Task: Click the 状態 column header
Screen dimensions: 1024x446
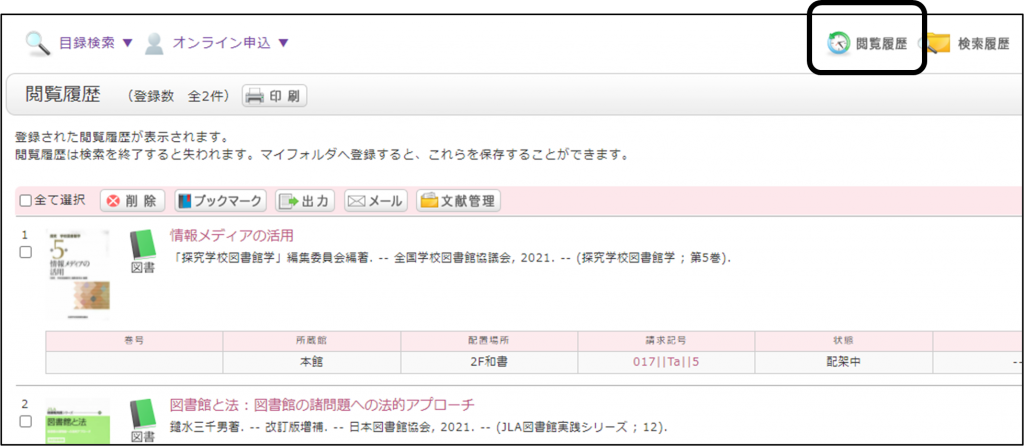Action: coord(844,341)
